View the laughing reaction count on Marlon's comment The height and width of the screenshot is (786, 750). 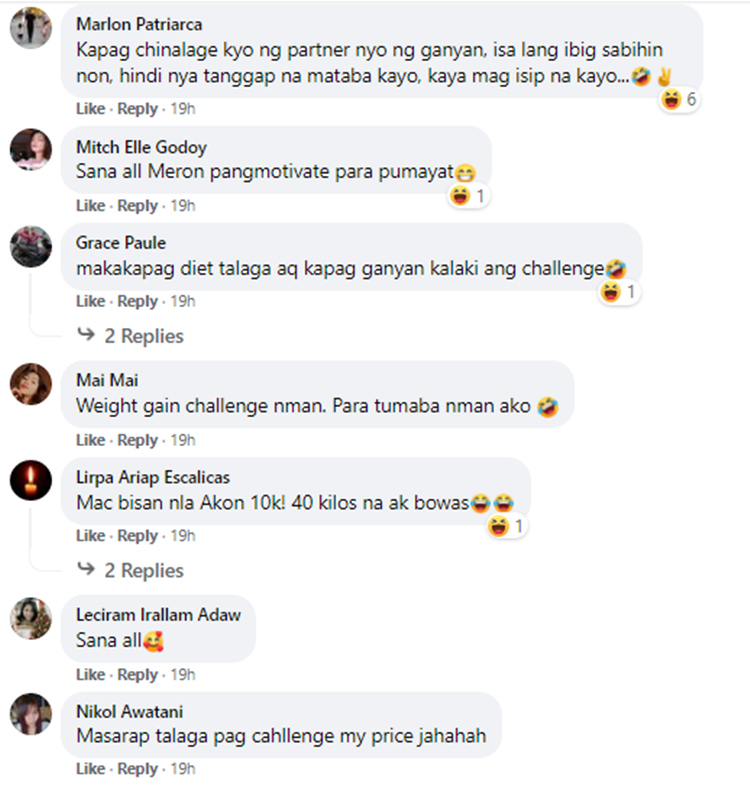tap(679, 99)
